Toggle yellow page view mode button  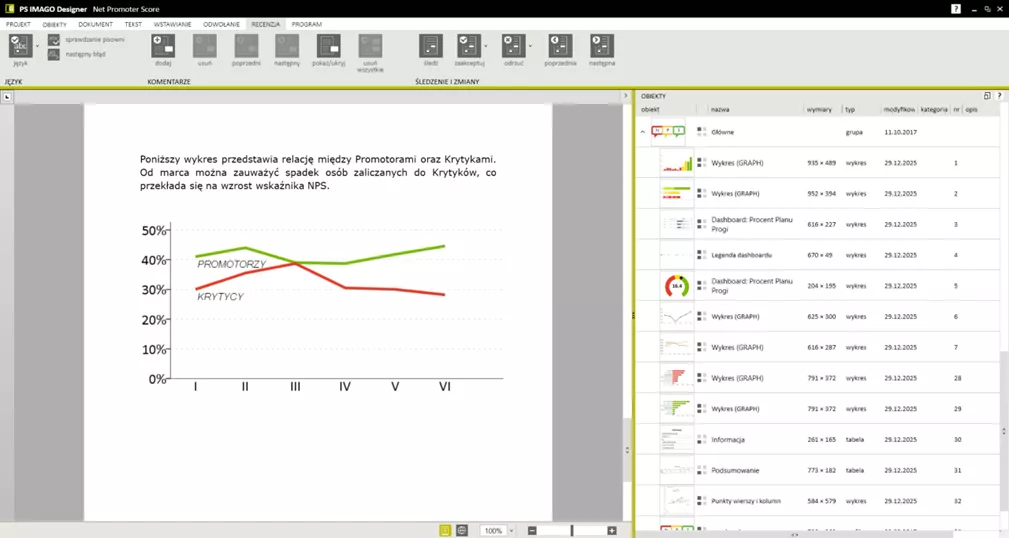point(445,530)
